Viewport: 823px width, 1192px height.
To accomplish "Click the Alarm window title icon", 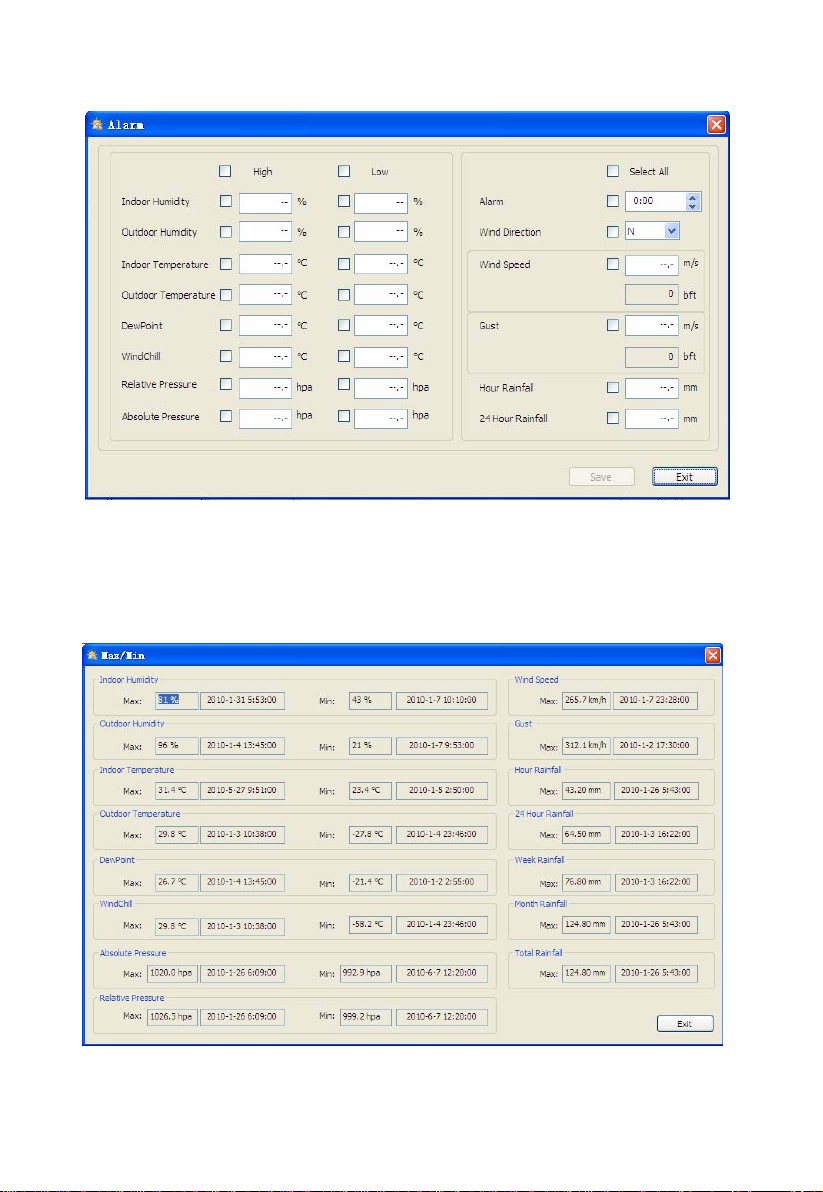I will [x=97, y=124].
